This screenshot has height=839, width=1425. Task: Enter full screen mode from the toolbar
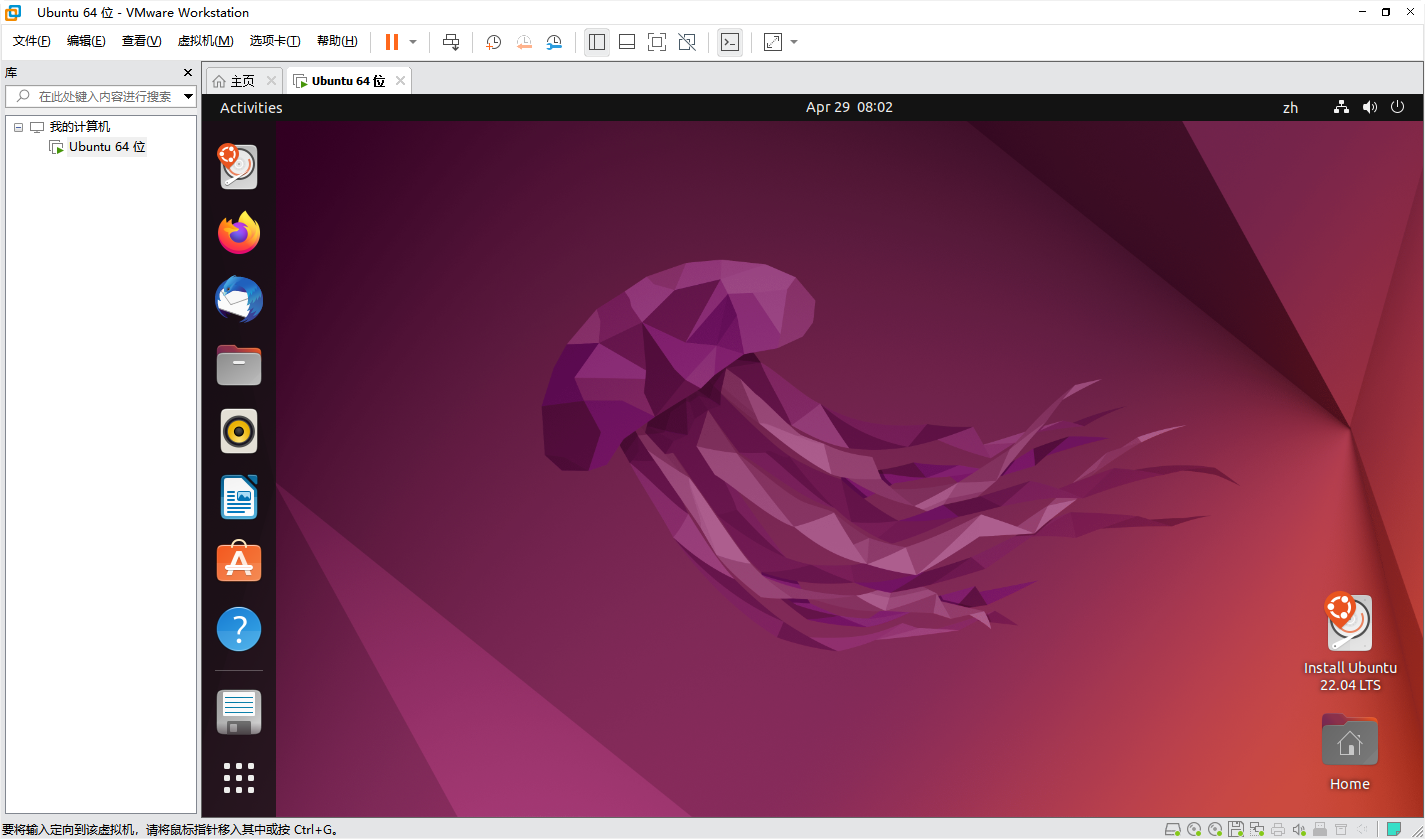click(x=657, y=42)
